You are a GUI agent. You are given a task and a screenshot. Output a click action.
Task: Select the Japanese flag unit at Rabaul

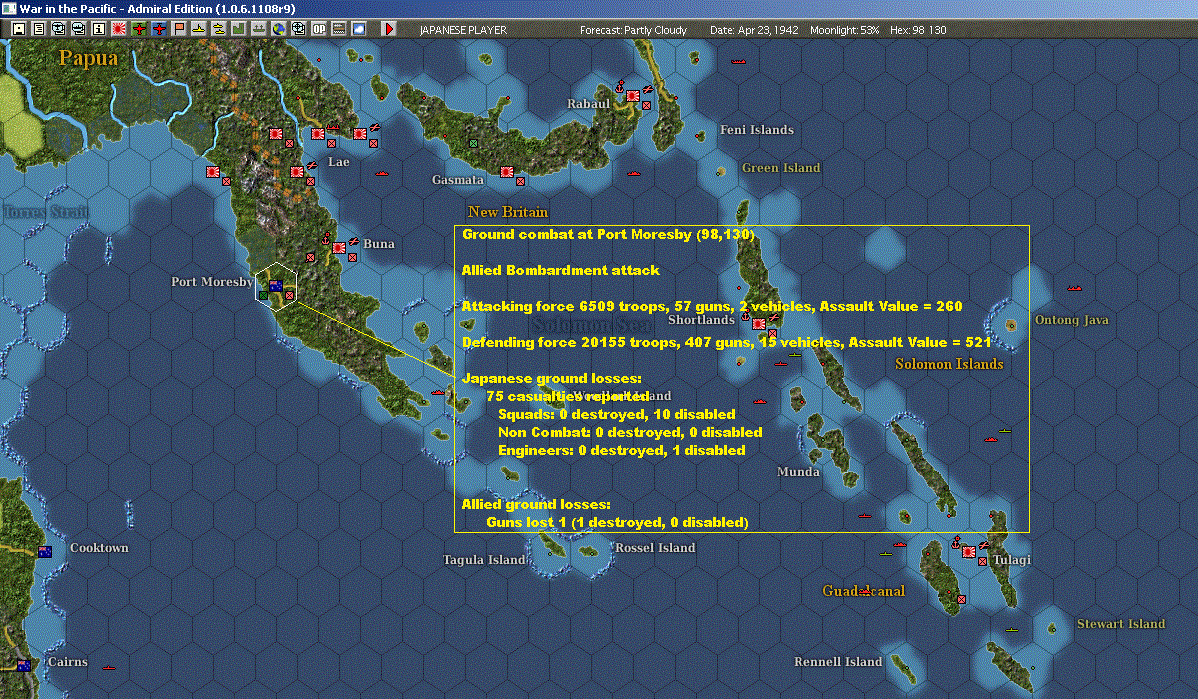pos(633,96)
